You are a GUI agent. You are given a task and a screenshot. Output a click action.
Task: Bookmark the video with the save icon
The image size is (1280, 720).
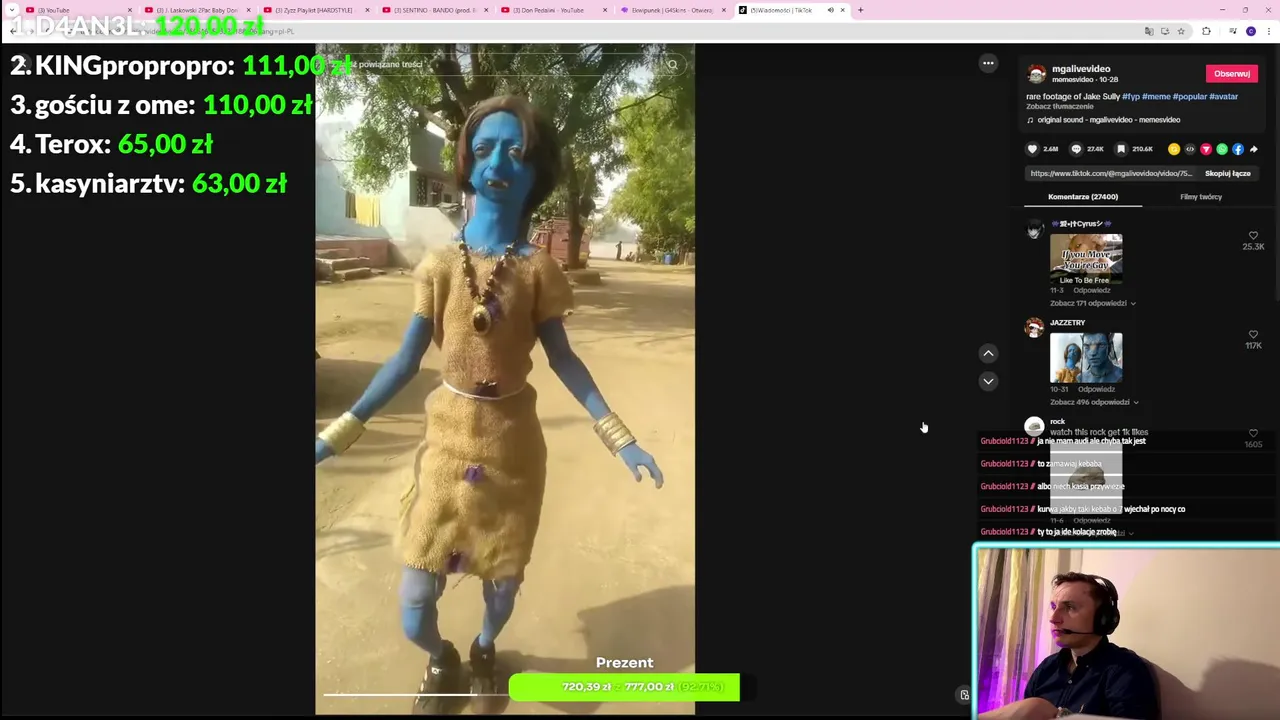1121,149
